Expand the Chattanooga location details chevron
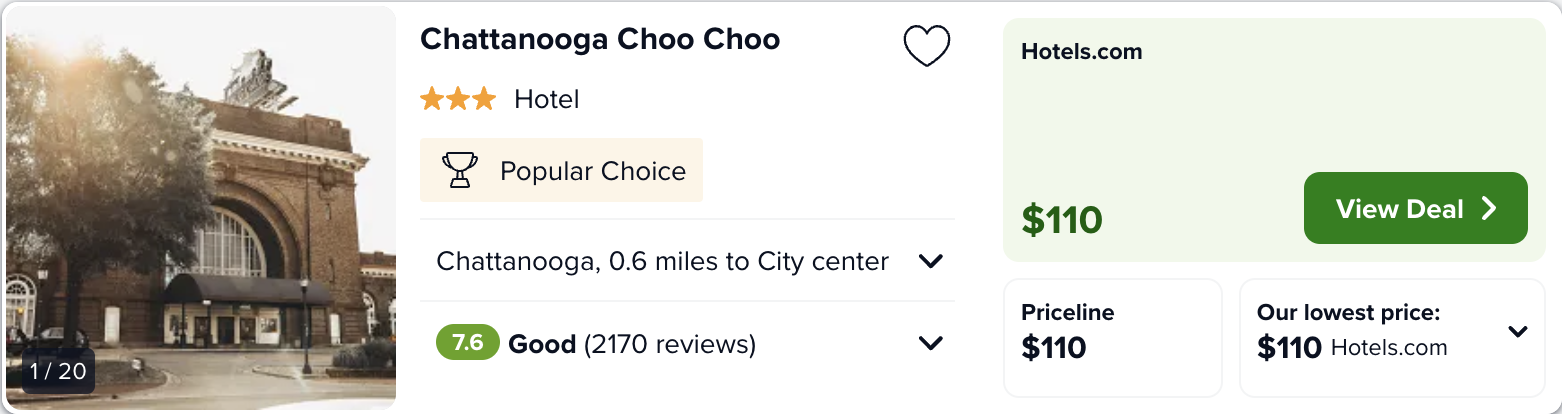The height and width of the screenshot is (414, 1562). click(x=931, y=261)
